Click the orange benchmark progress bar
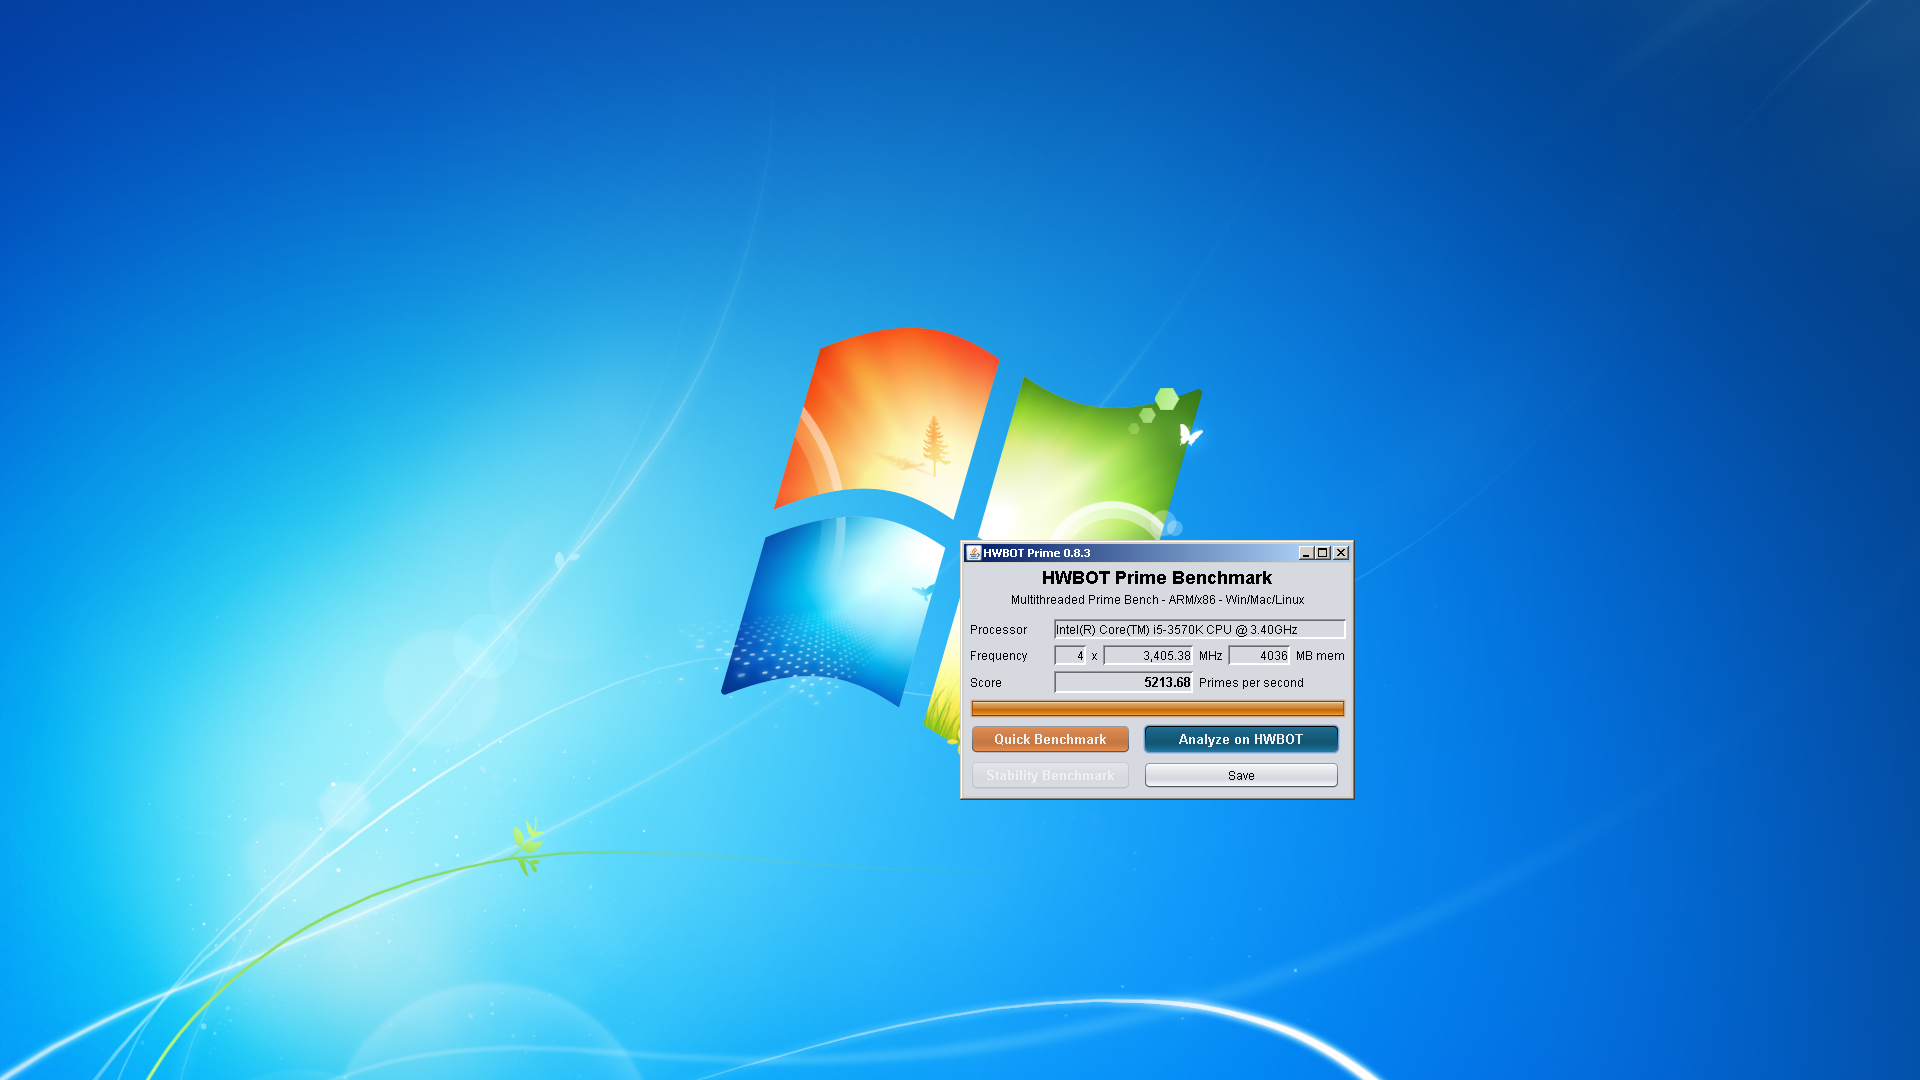The width and height of the screenshot is (1920, 1080). [1157, 708]
